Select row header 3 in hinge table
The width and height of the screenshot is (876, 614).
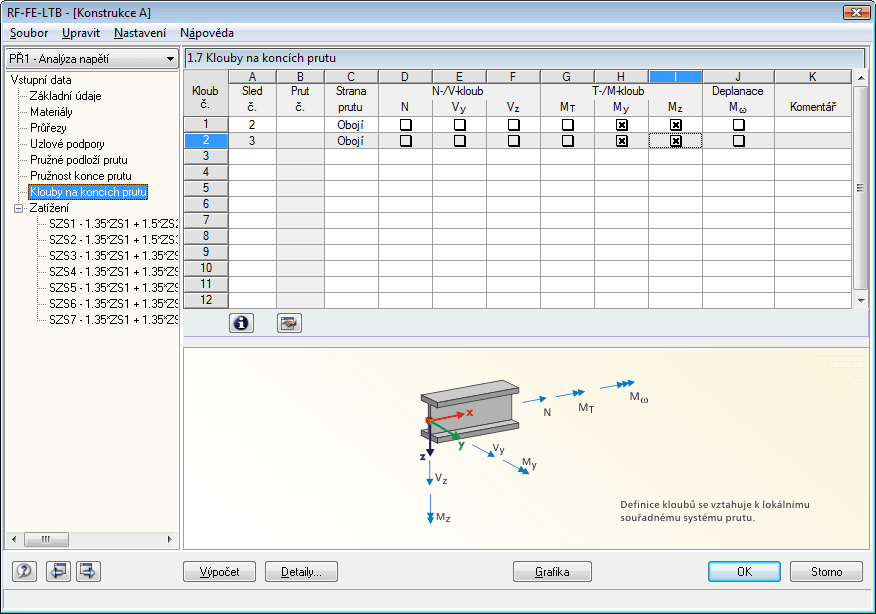pos(206,156)
